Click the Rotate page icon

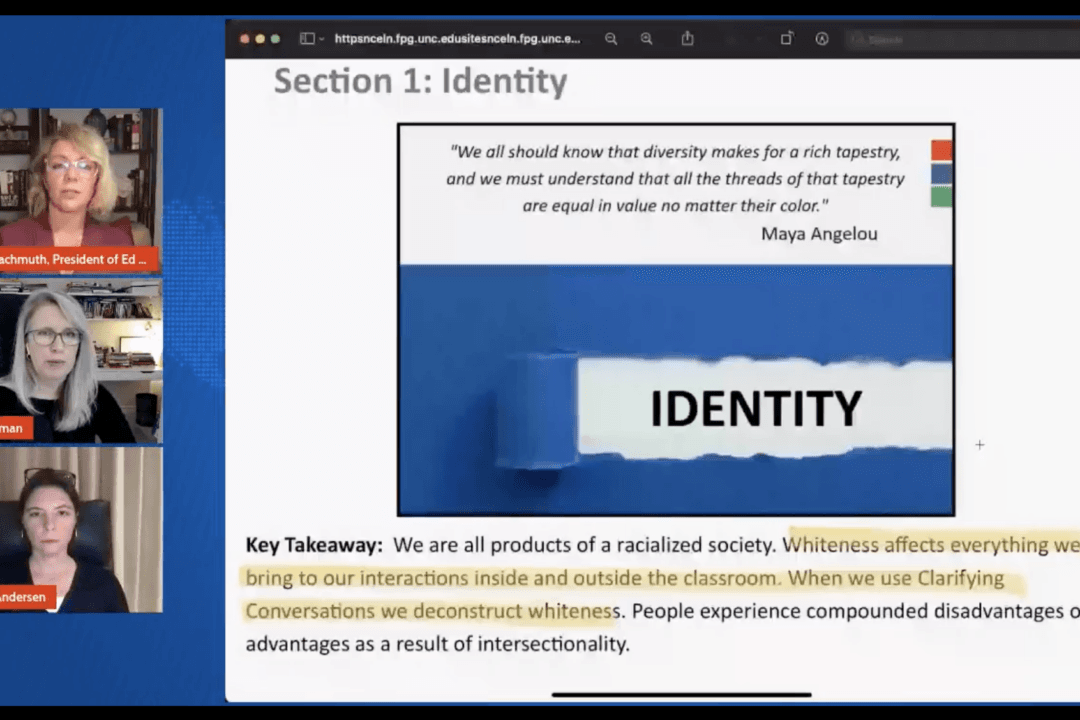click(x=786, y=39)
